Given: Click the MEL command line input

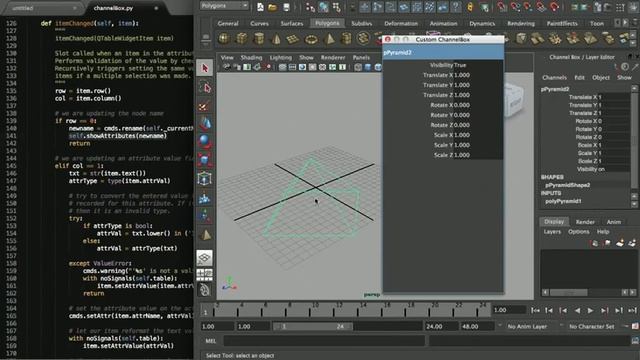Looking at the screenshot, I should [x=324, y=341].
